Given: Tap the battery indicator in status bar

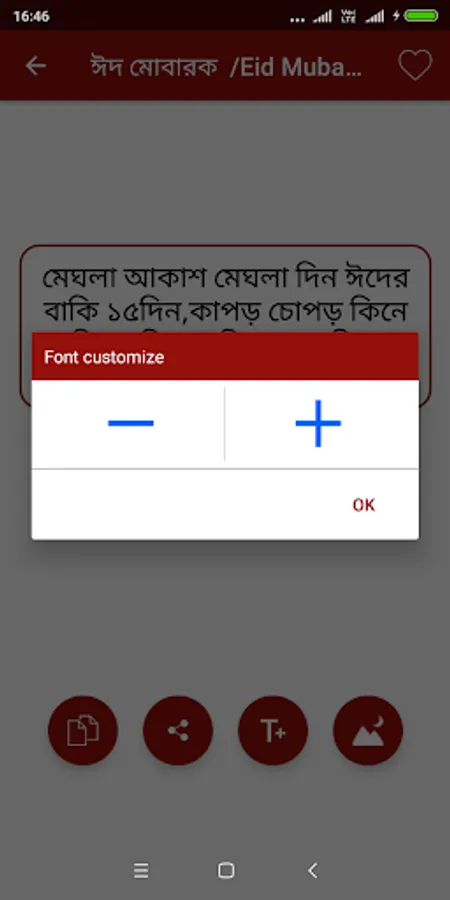Looking at the screenshot, I should point(421,16).
